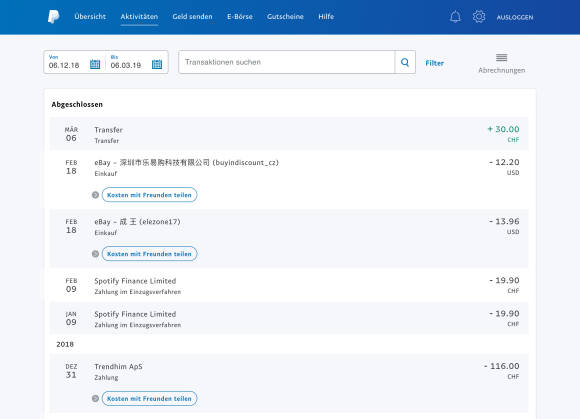This screenshot has height=419, width=580.
Task: Click AUSLOGGEN to log out
Action: point(515,17)
